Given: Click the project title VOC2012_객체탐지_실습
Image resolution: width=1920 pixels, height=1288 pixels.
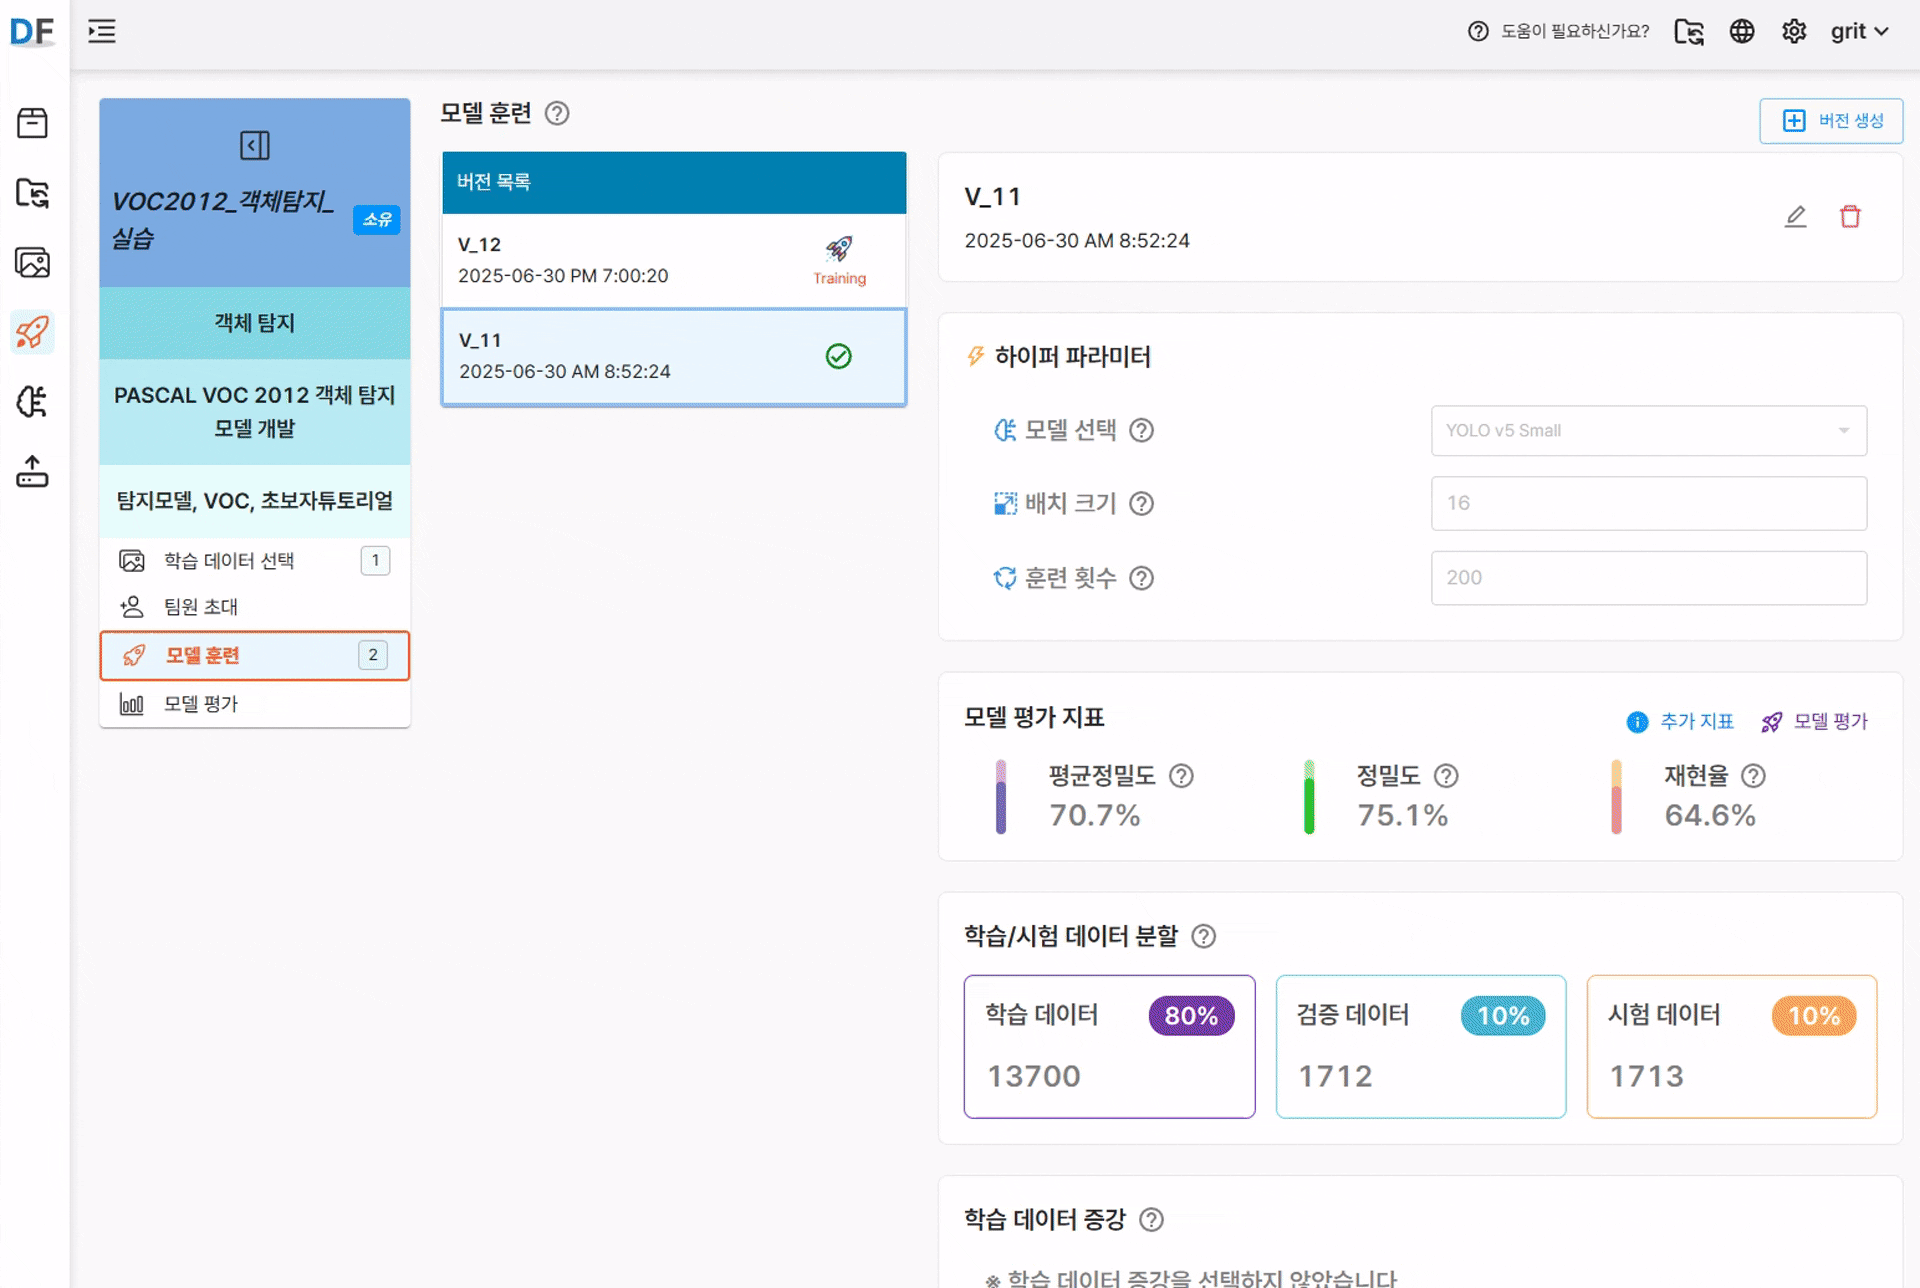Looking at the screenshot, I should [223, 220].
